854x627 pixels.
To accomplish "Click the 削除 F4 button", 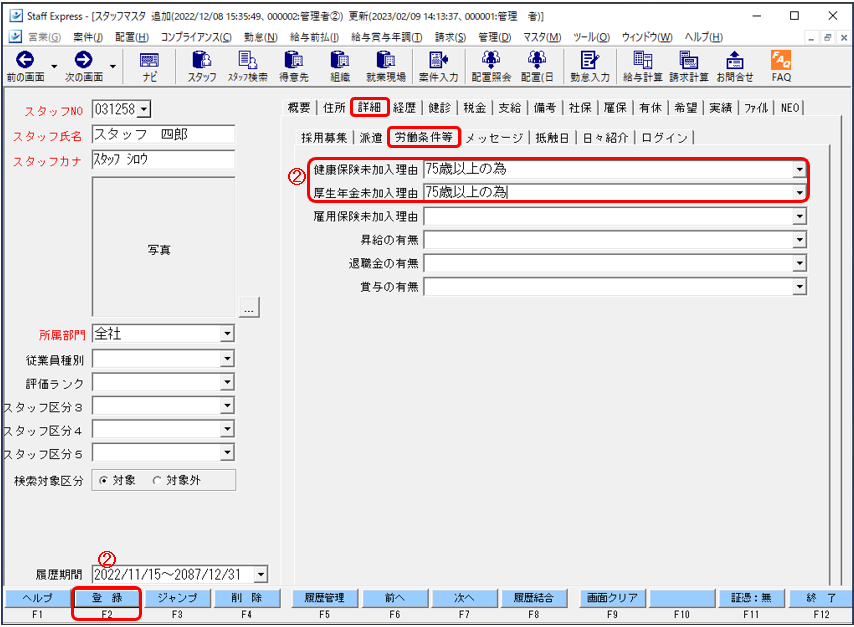I will [247, 598].
